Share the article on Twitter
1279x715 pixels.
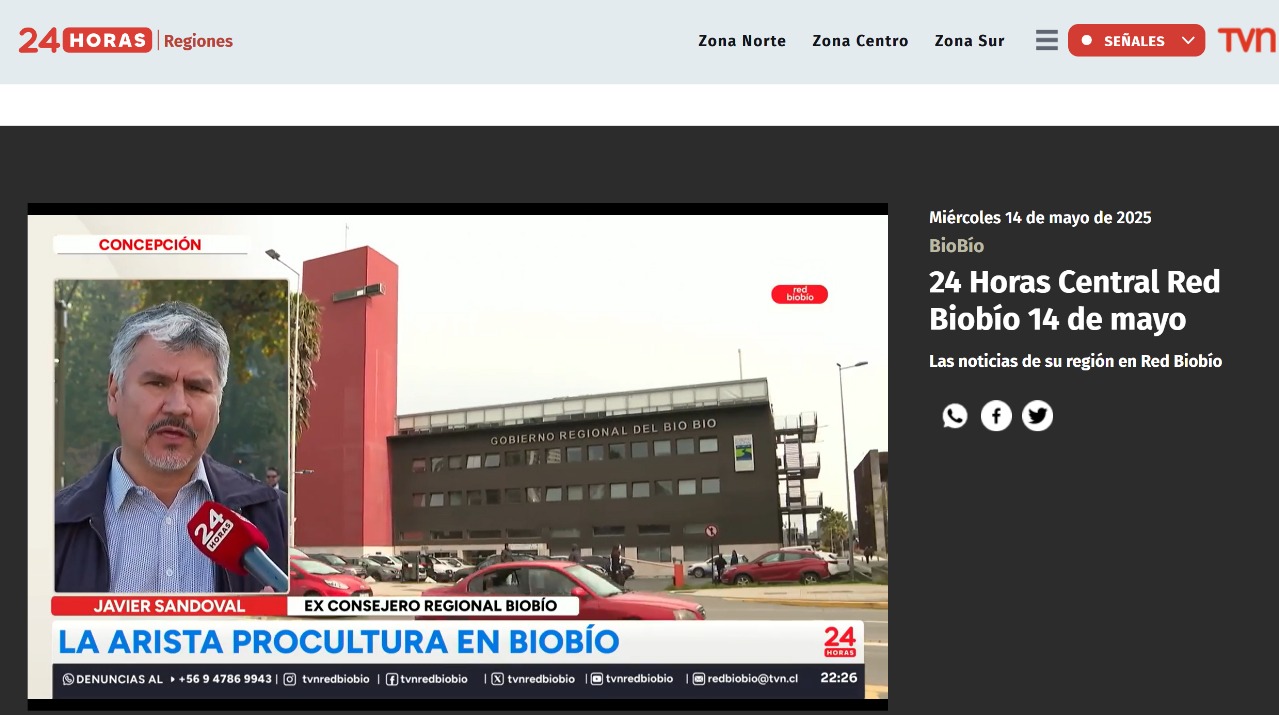point(1037,416)
